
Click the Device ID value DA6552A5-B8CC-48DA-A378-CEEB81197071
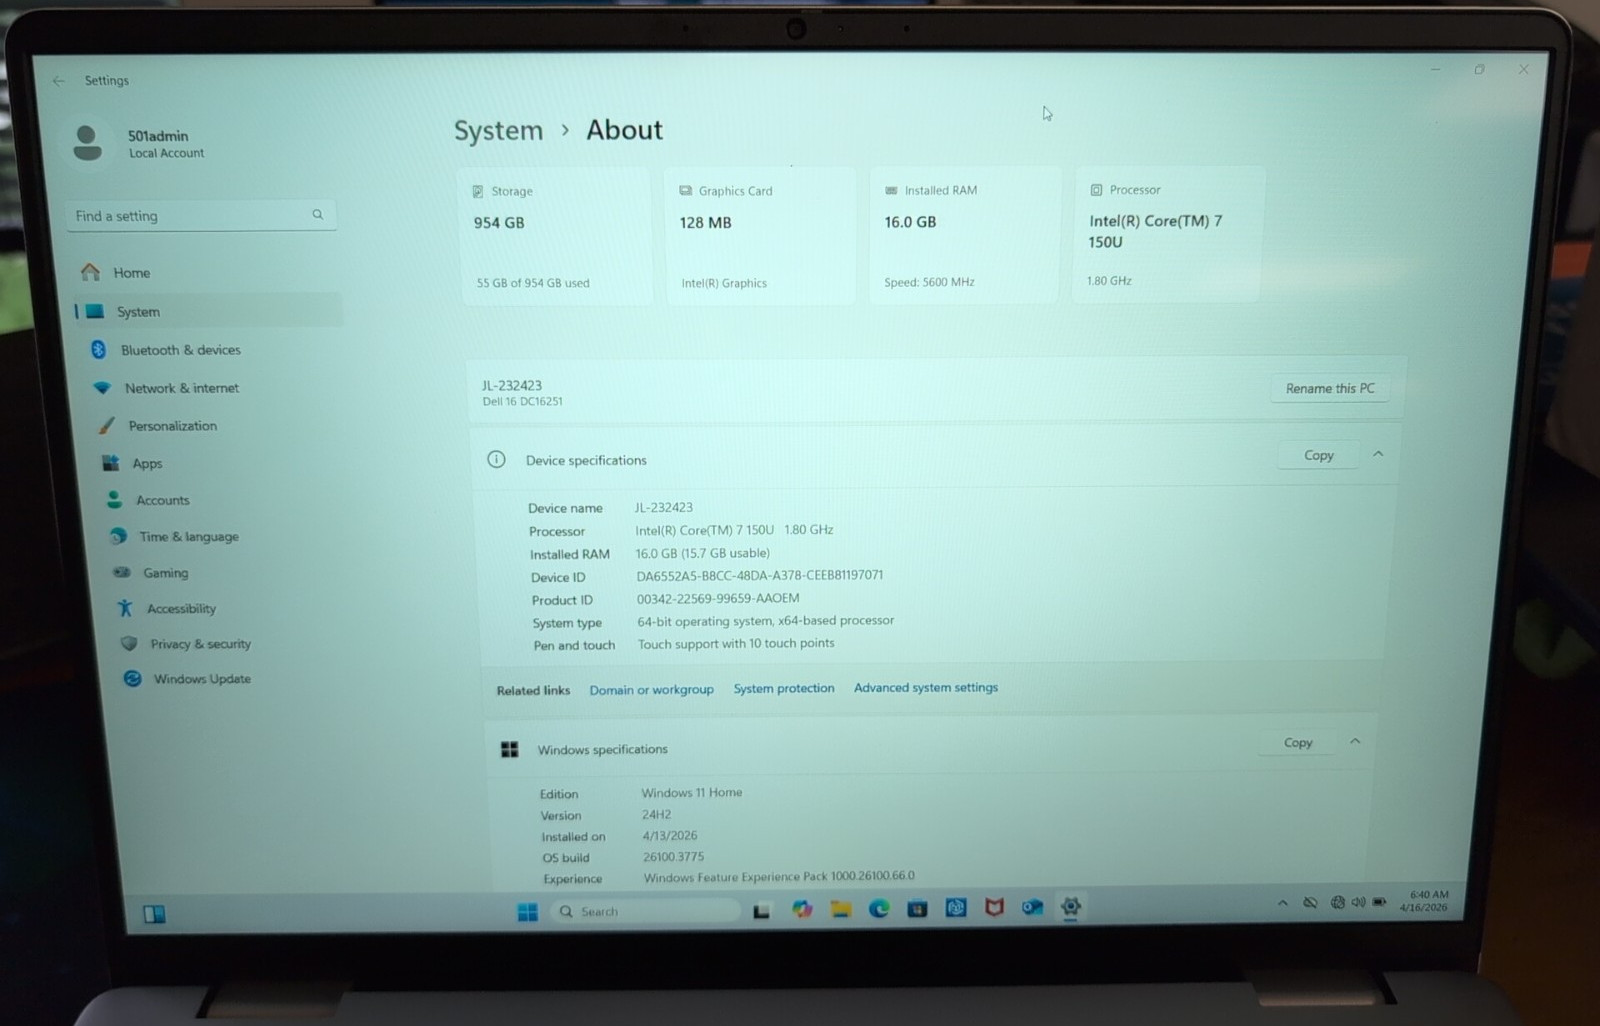759,576
